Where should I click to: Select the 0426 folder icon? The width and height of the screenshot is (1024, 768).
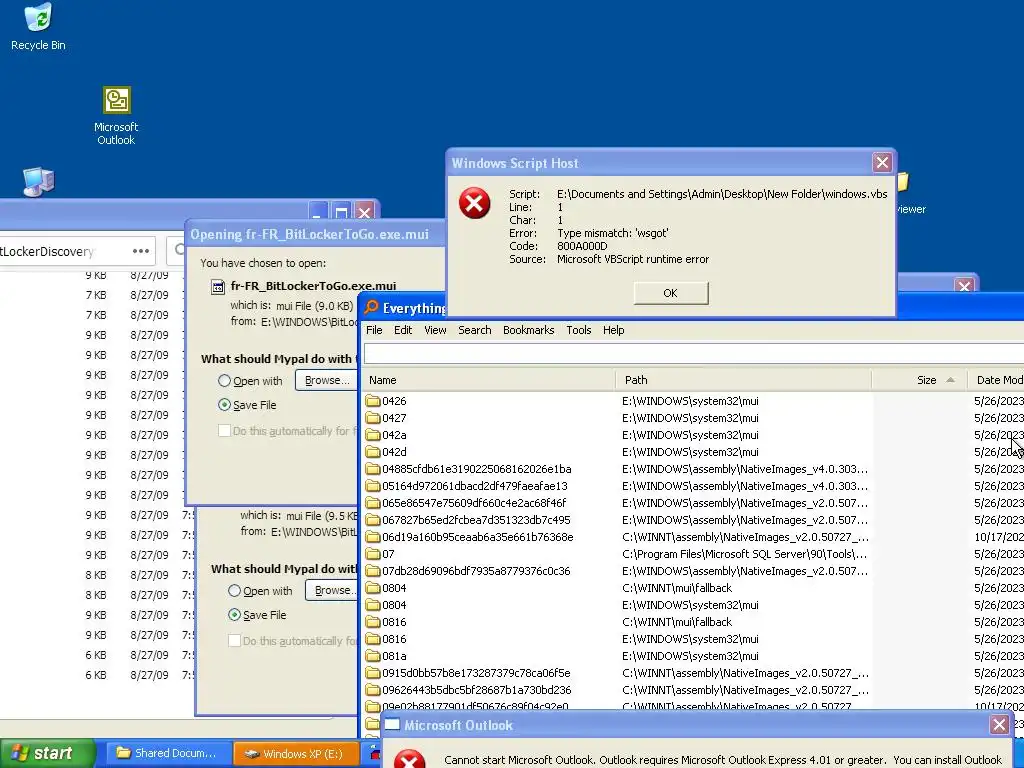373,401
